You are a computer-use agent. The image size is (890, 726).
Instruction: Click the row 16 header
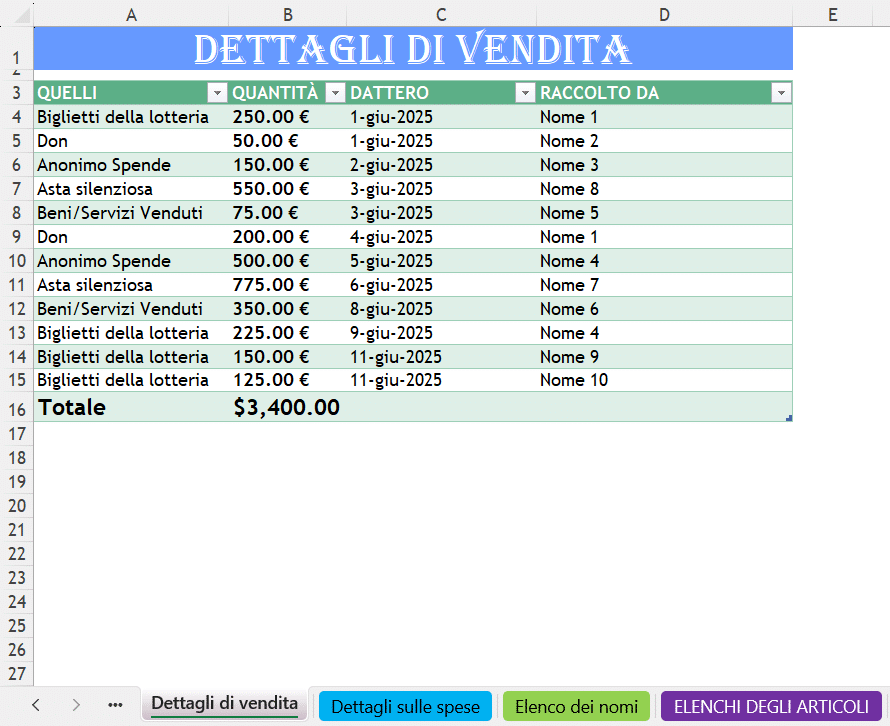[x=16, y=407]
